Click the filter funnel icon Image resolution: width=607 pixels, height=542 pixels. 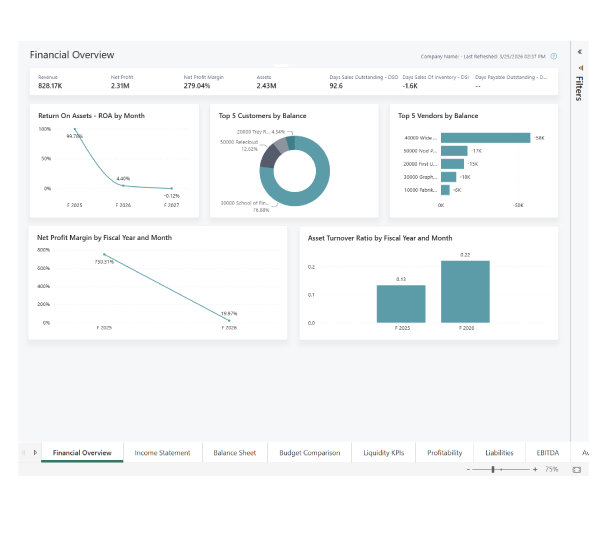pos(580,68)
